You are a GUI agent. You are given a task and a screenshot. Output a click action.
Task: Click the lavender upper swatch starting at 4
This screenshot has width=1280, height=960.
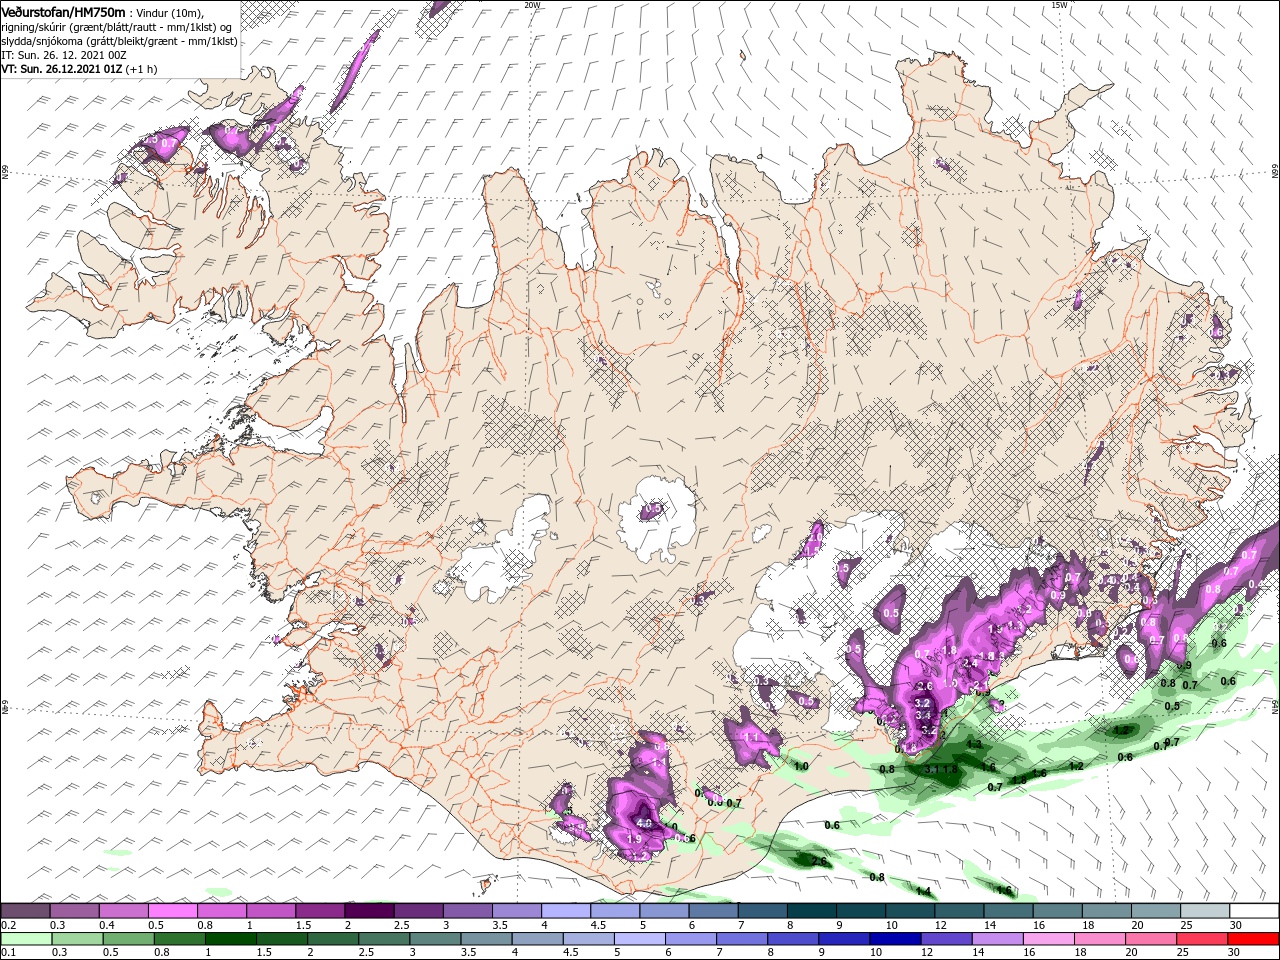click(x=565, y=911)
